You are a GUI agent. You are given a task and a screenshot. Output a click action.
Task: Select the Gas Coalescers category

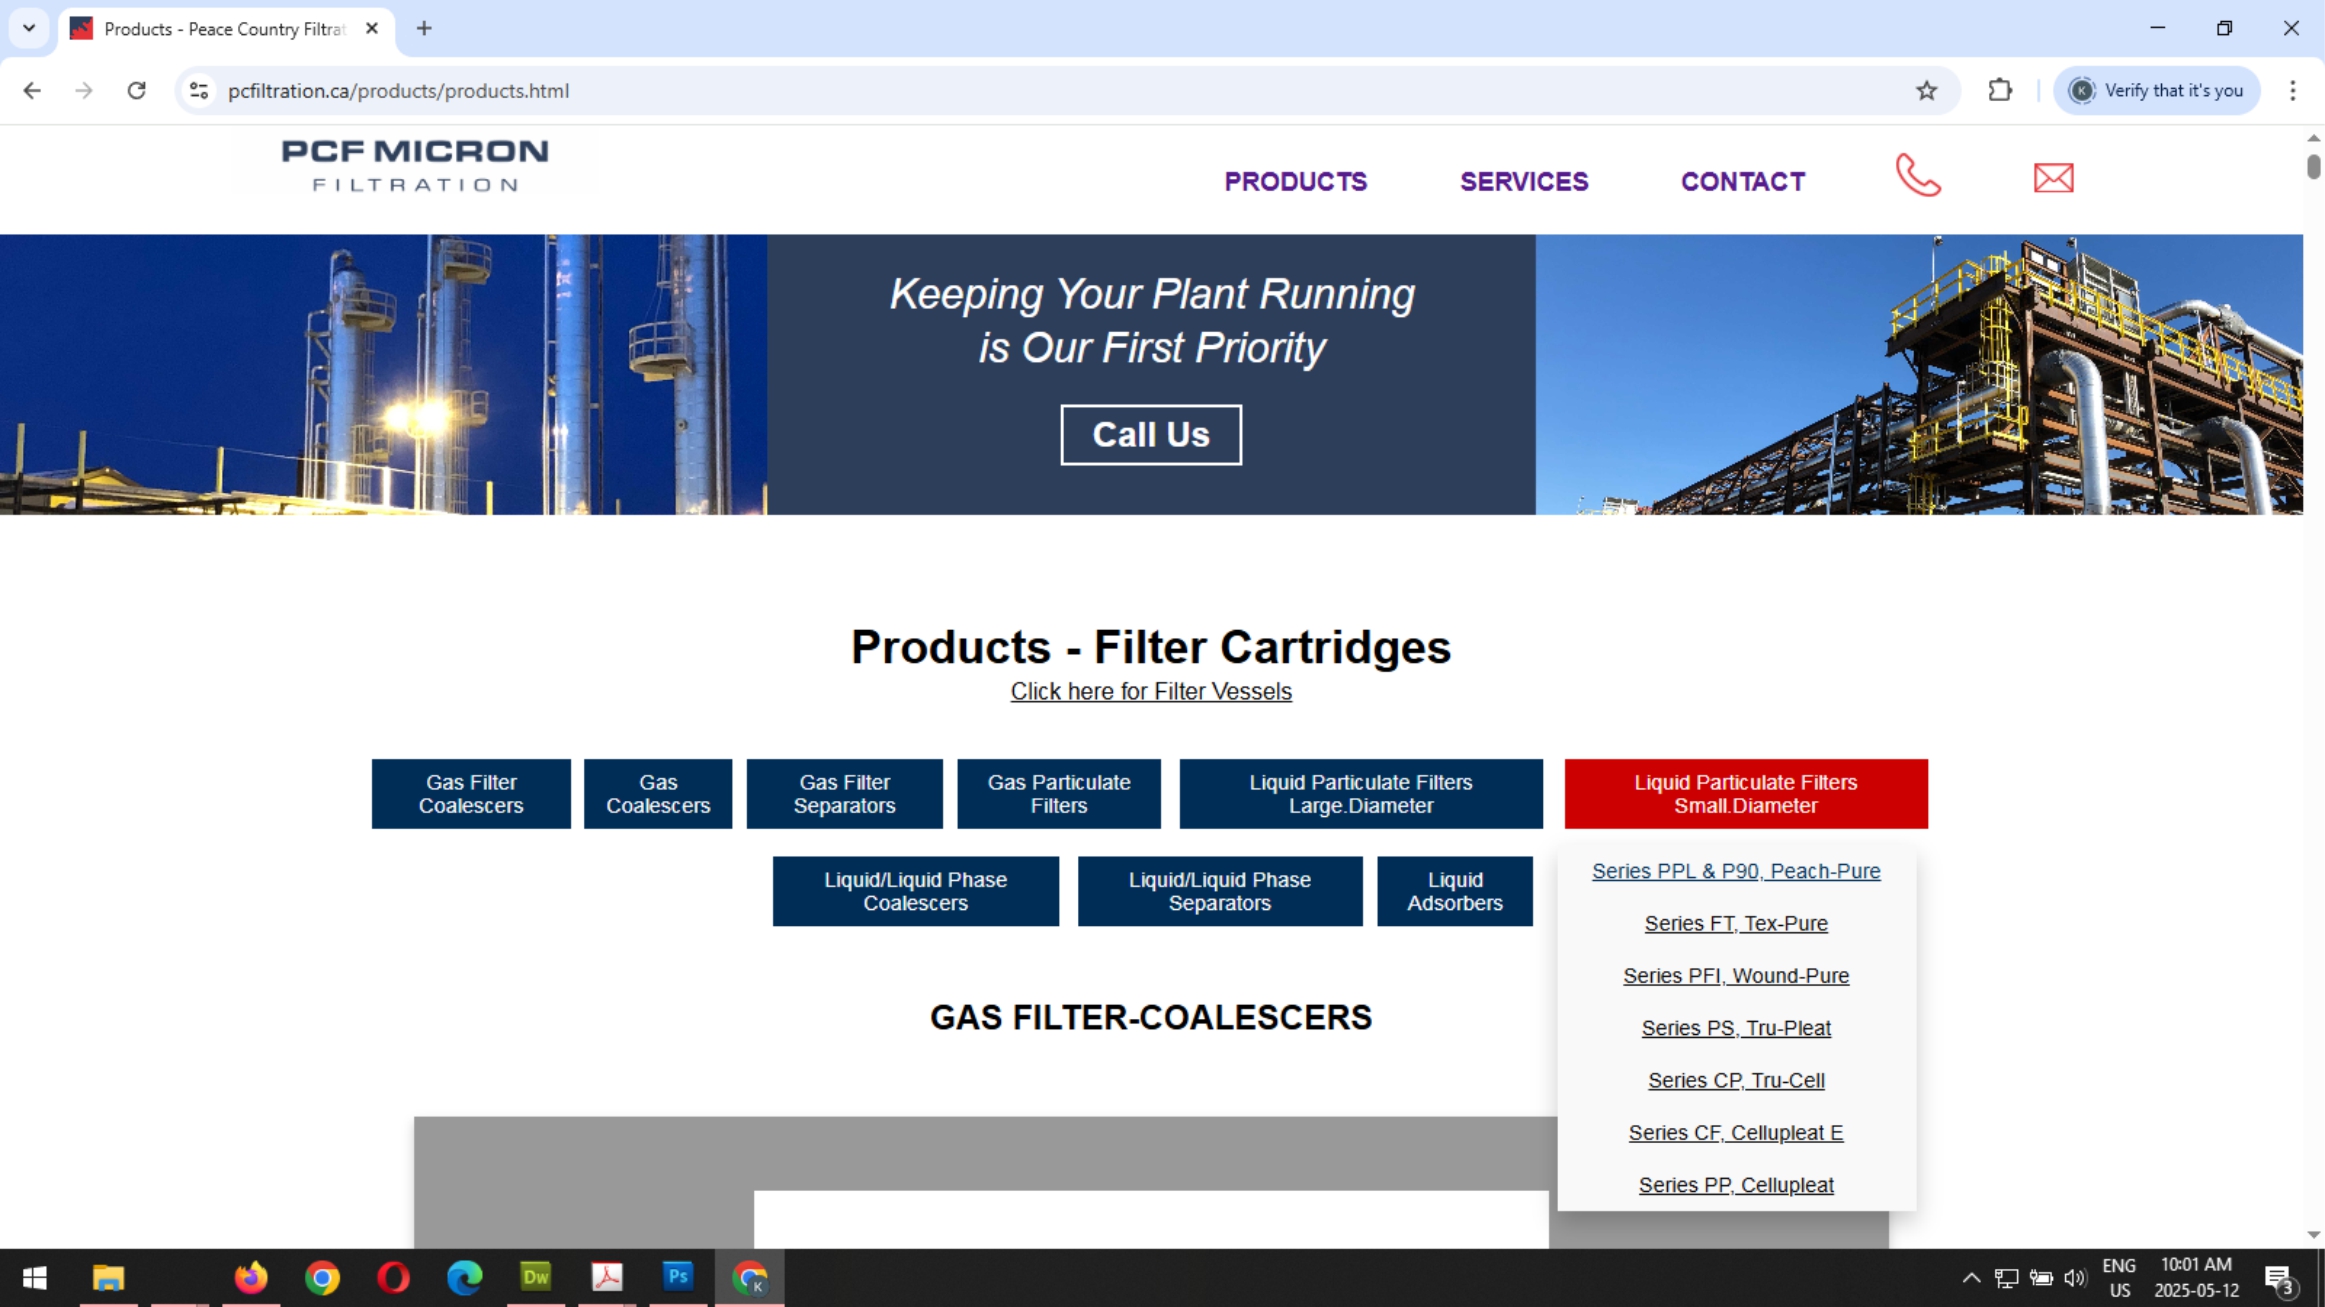tap(656, 793)
